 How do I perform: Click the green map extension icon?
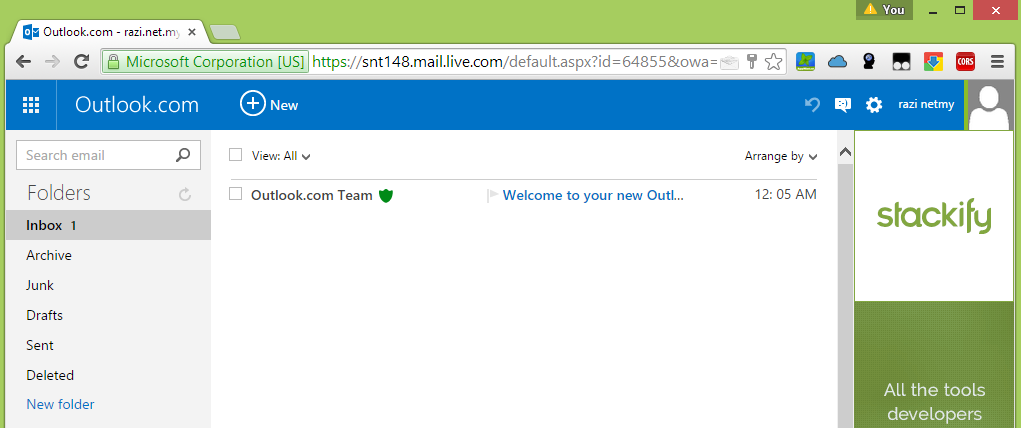coord(805,62)
